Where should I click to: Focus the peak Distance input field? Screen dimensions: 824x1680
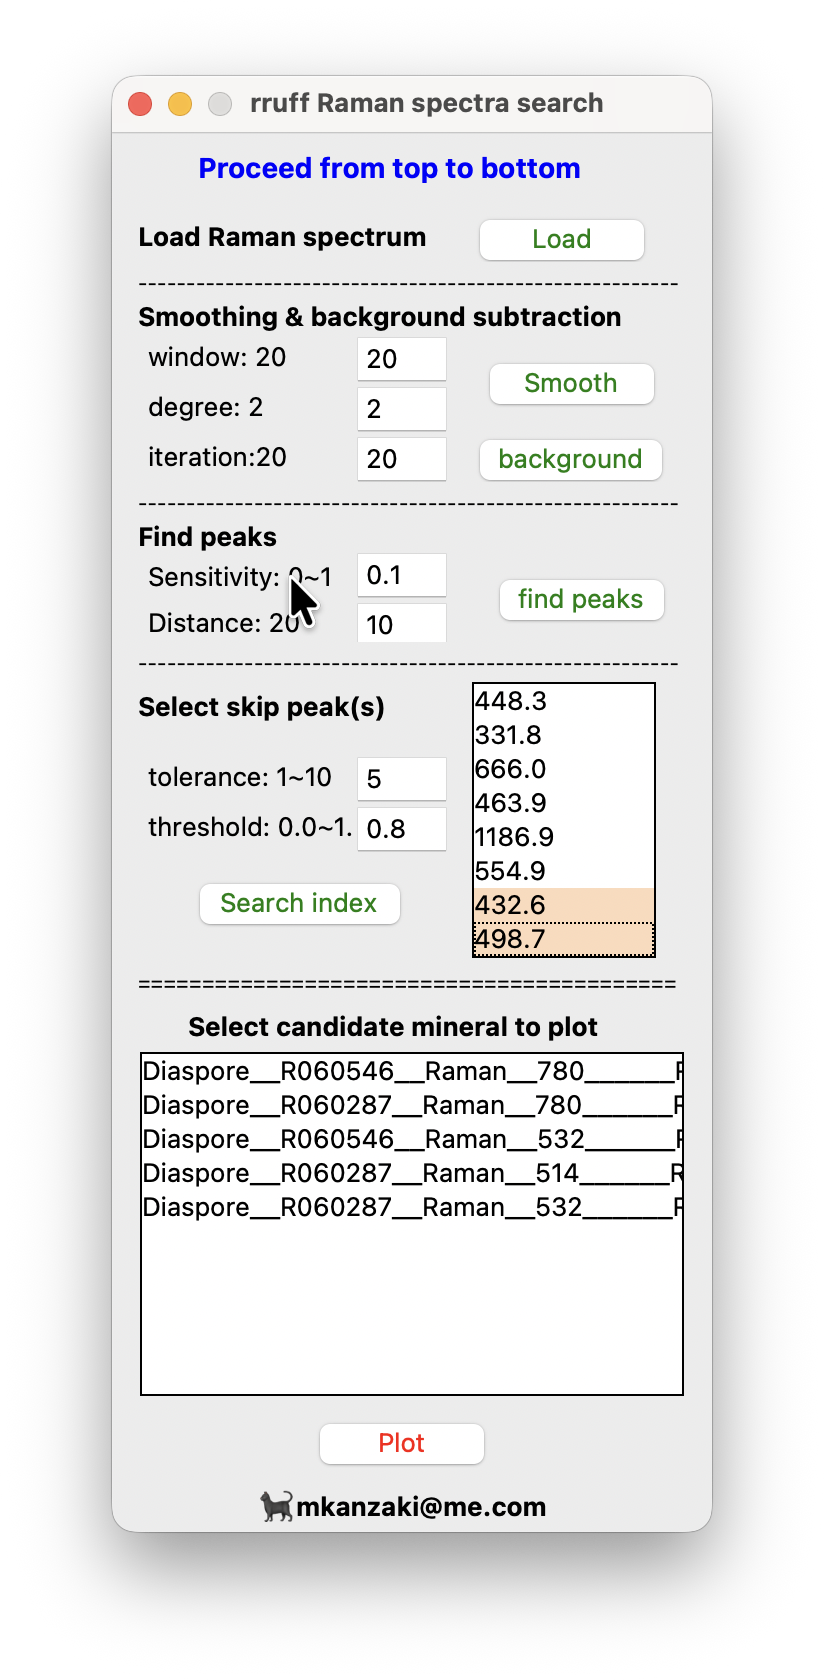point(401,625)
